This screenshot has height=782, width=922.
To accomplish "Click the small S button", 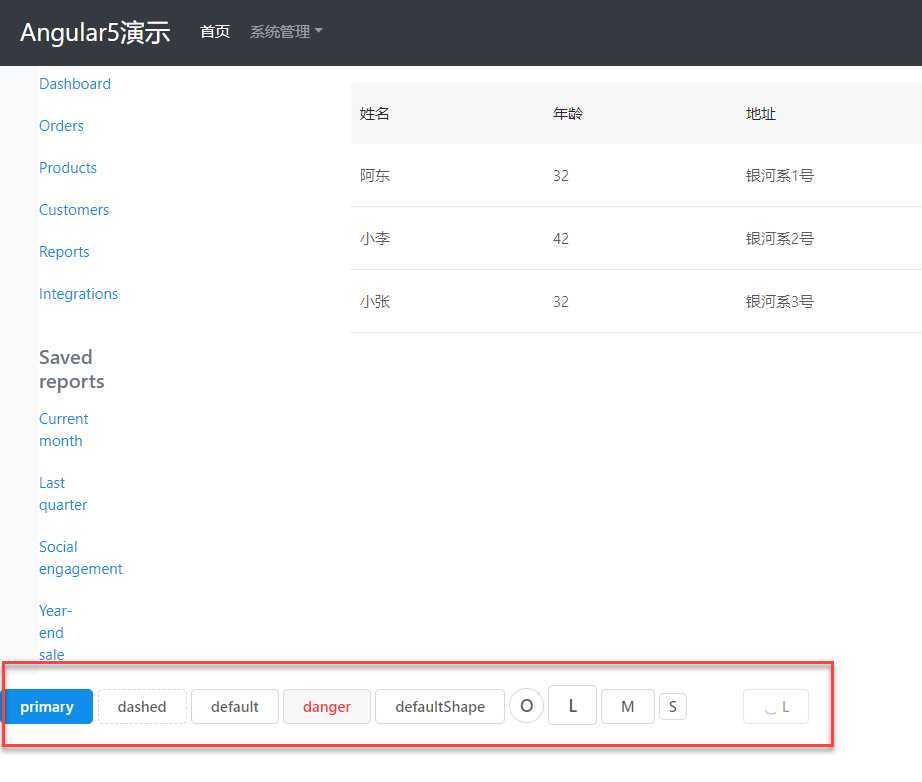I will coord(673,706).
